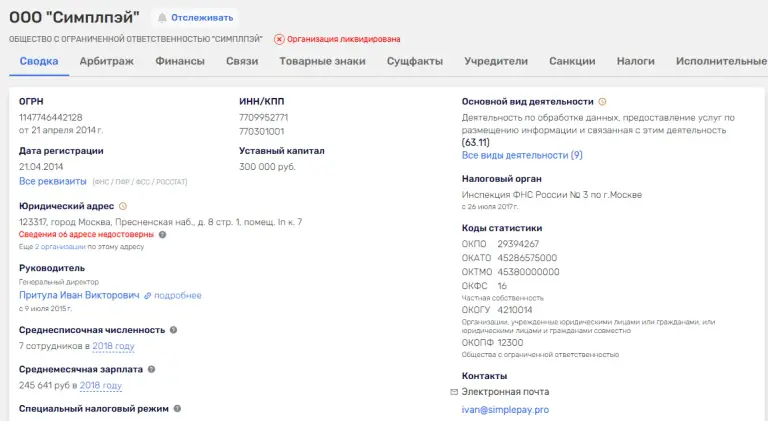Click the ОКПО code 29394267
The height and width of the screenshot is (421, 768).
point(518,244)
